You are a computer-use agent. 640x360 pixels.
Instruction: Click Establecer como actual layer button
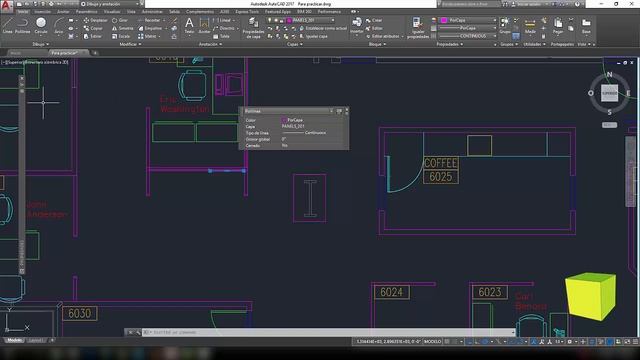323,28
